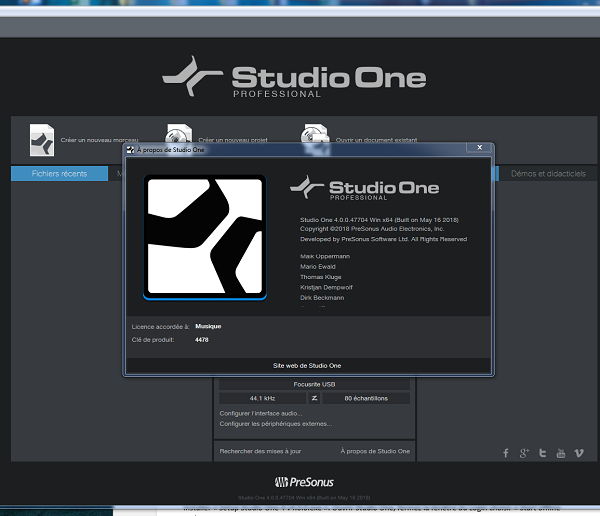Click Ouvrir un document existant
This screenshot has width=600, height=516.
click(x=377, y=140)
